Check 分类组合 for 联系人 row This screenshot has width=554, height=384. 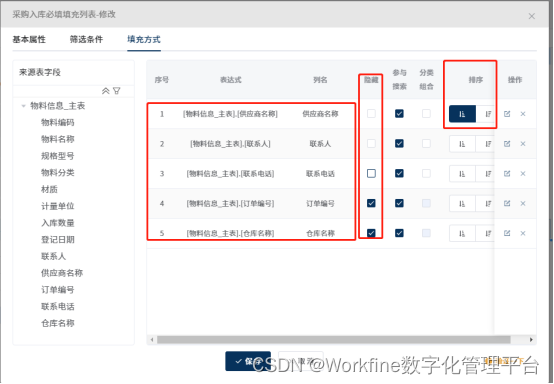[x=426, y=144]
